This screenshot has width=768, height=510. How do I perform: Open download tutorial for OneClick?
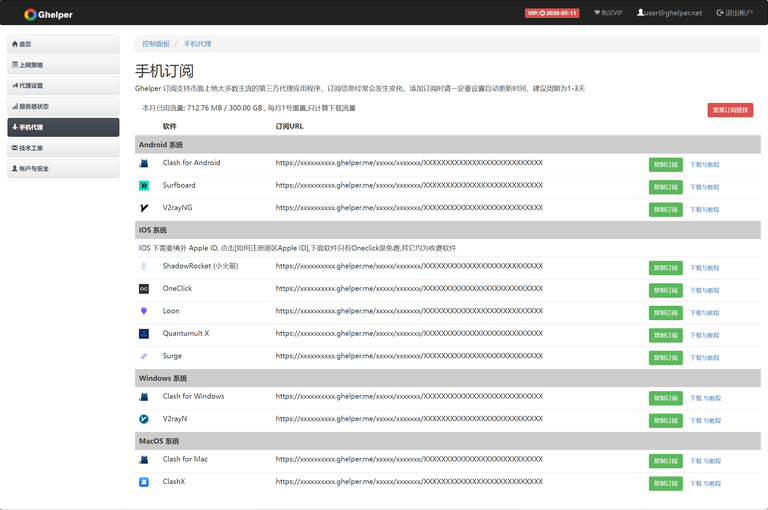coord(704,291)
